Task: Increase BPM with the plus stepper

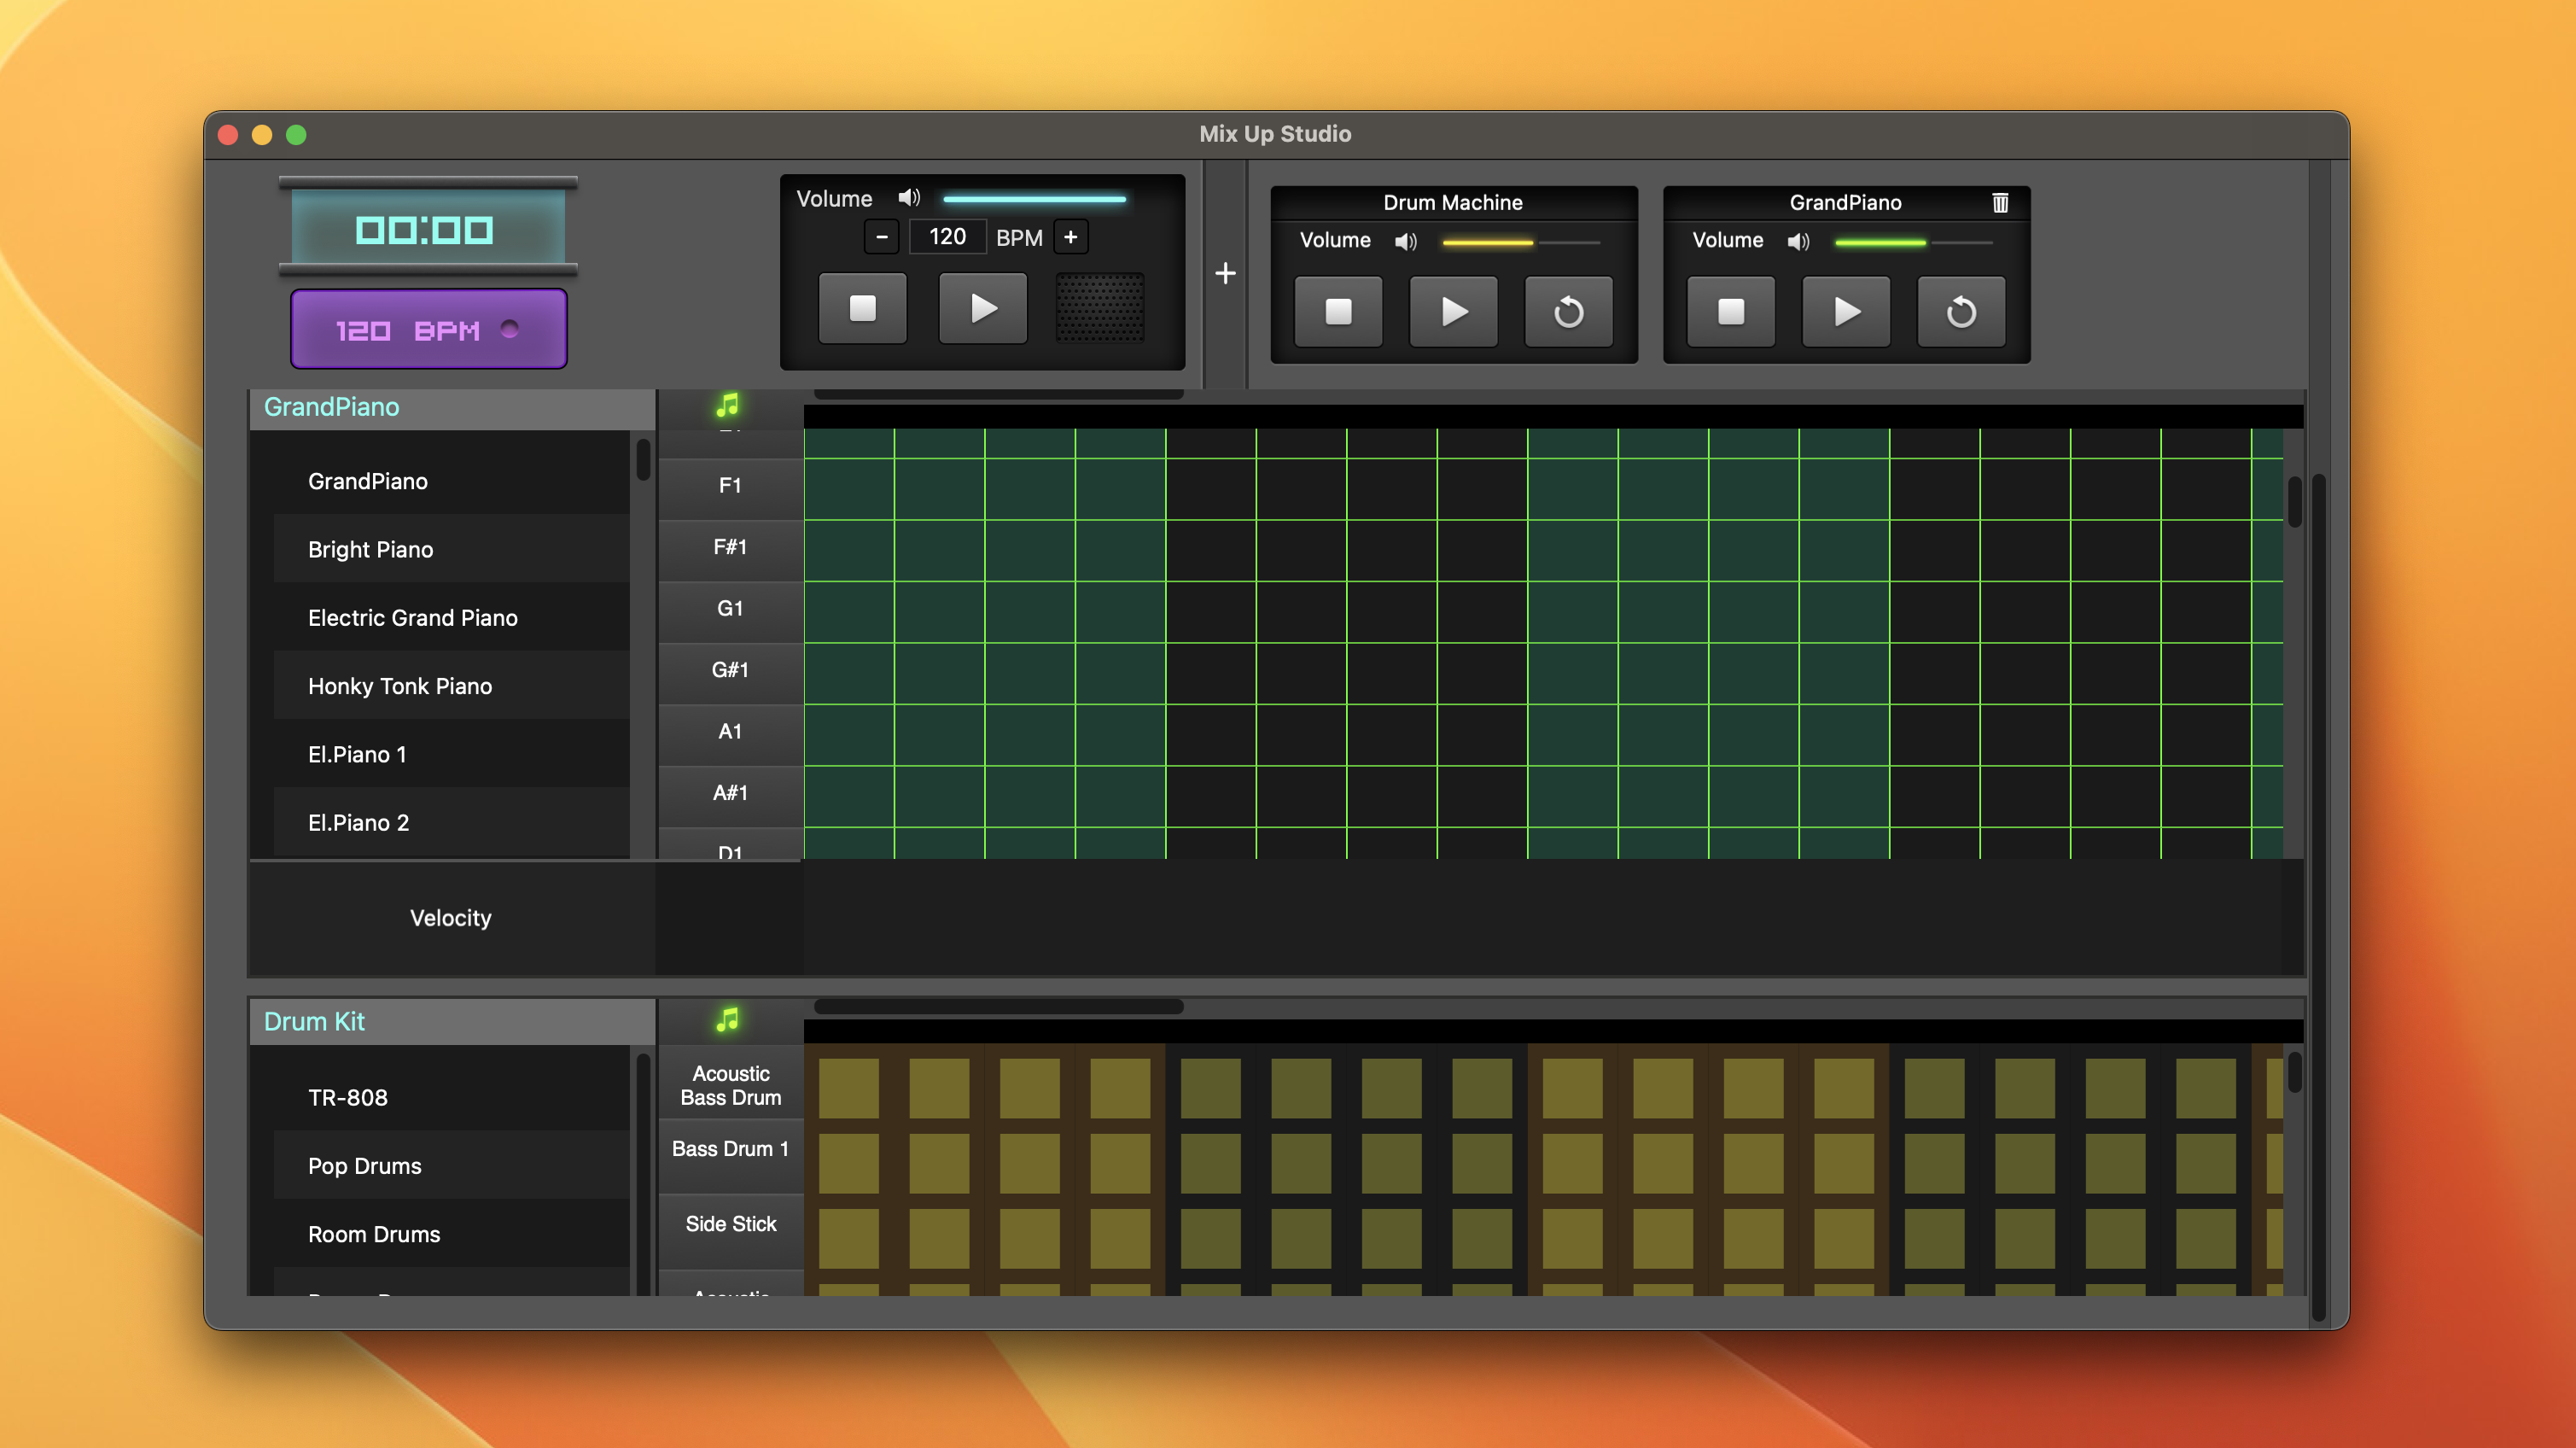Action: 1070,237
